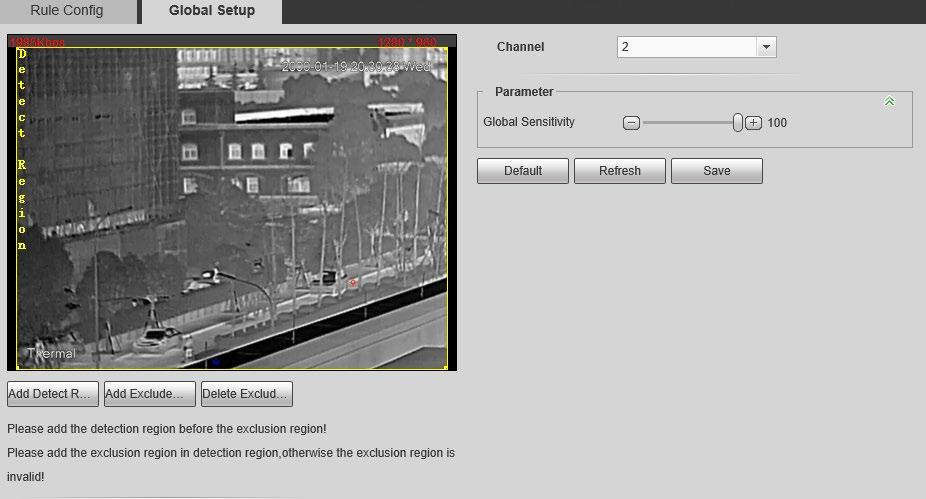Click the detection-before-exclusion hint text
Screen dimensions: 926x499
167,429
